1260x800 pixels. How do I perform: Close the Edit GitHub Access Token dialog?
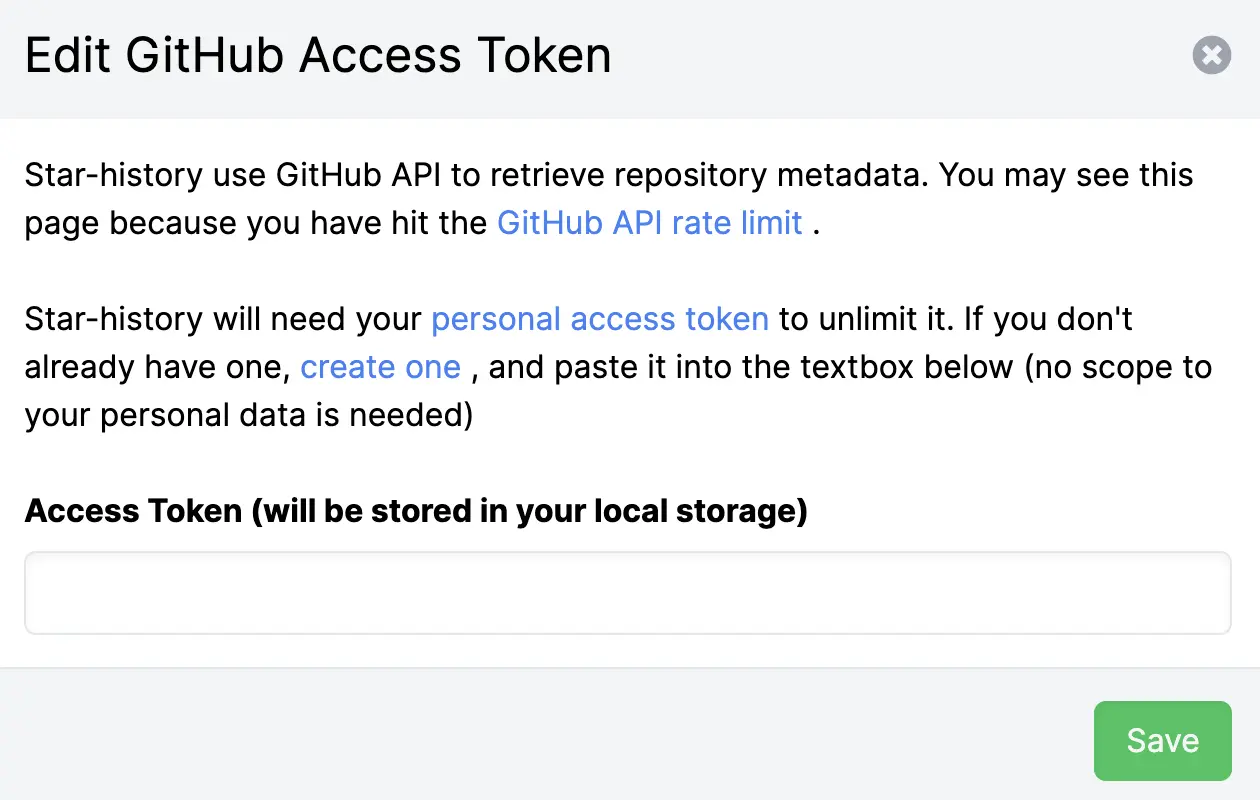coord(1211,55)
